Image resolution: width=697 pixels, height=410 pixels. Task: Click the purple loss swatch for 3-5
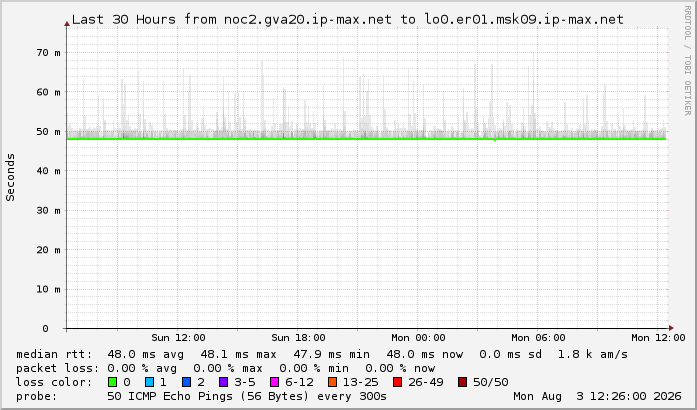click(224, 382)
